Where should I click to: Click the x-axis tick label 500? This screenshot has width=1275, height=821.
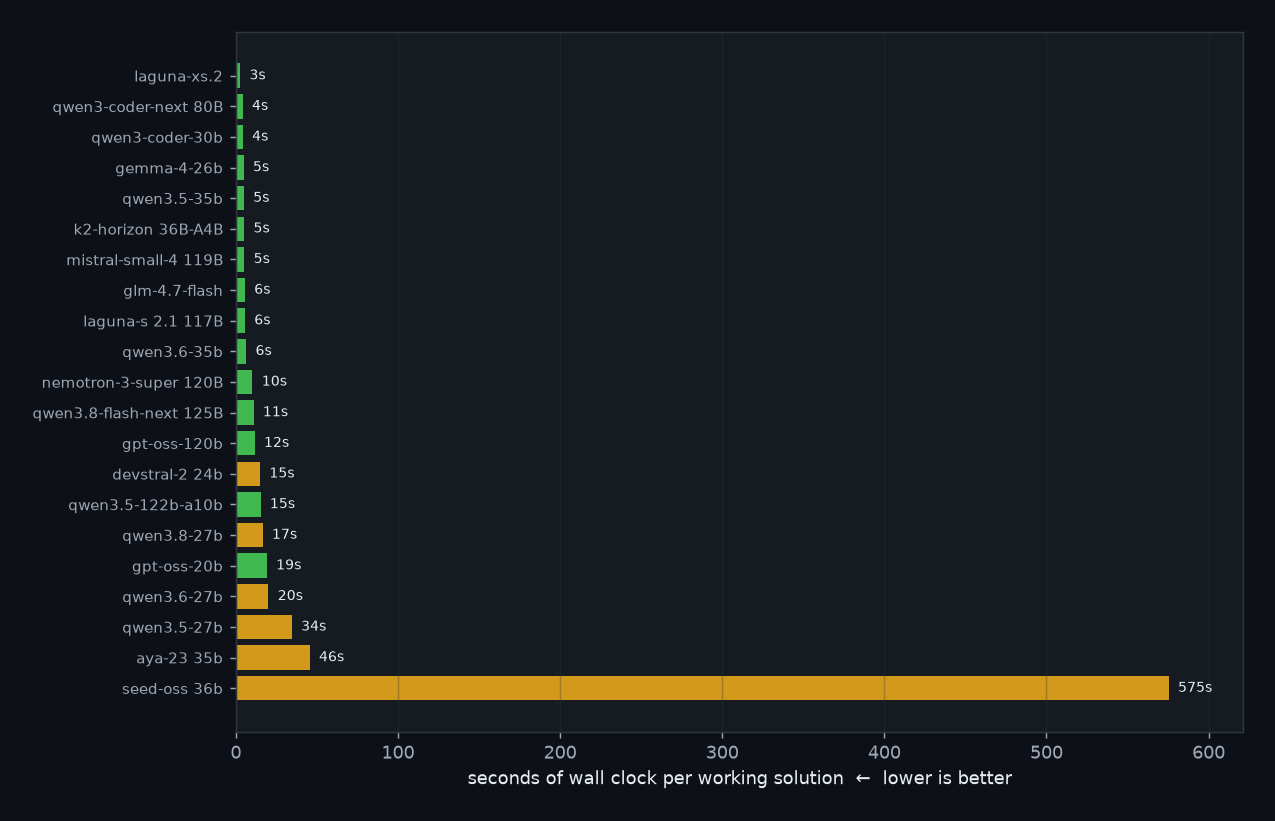[1046, 751]
